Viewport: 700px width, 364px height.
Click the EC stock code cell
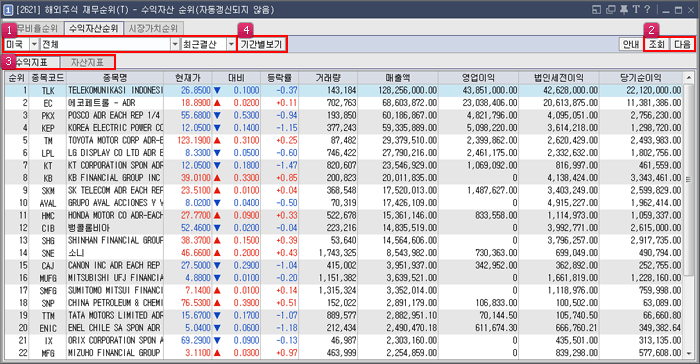click(x=48, y=103)
